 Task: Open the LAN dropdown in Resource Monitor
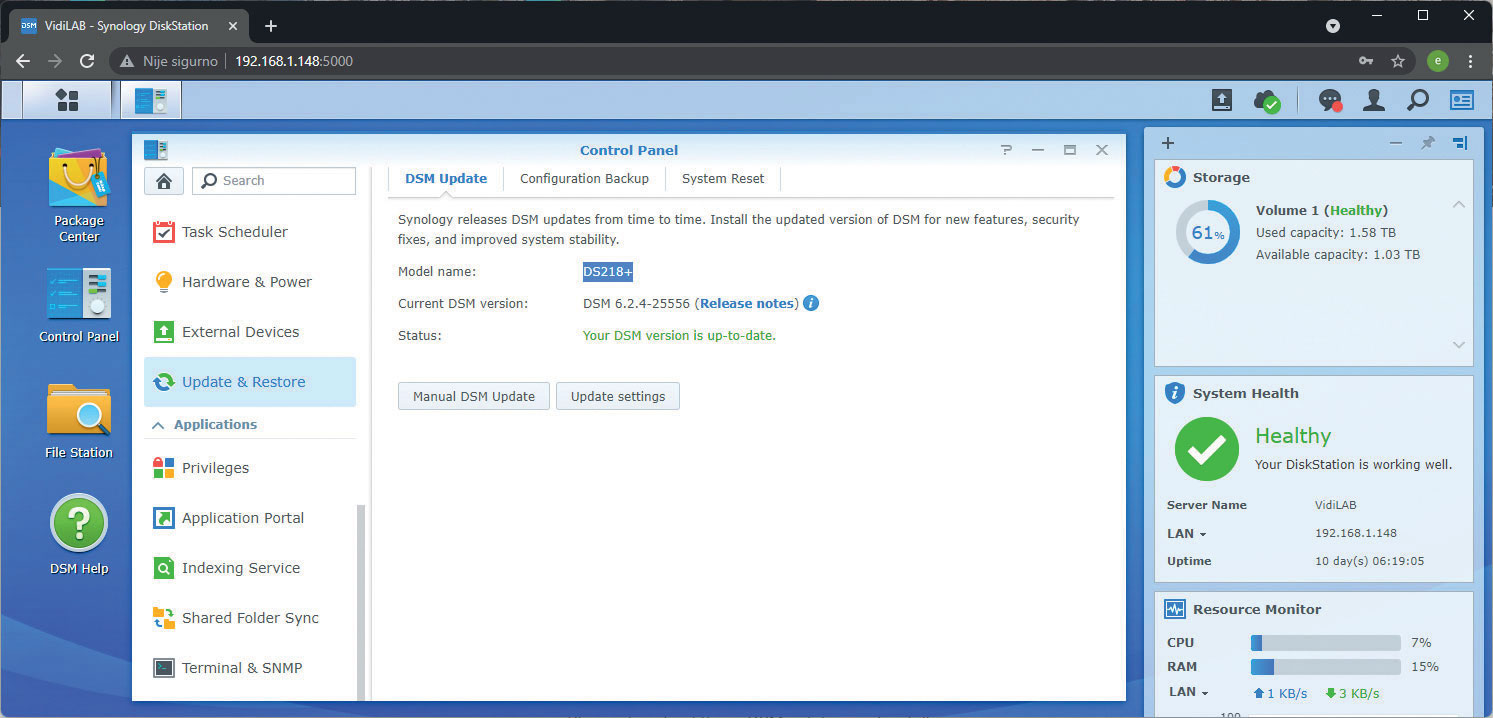point(1188,693)
